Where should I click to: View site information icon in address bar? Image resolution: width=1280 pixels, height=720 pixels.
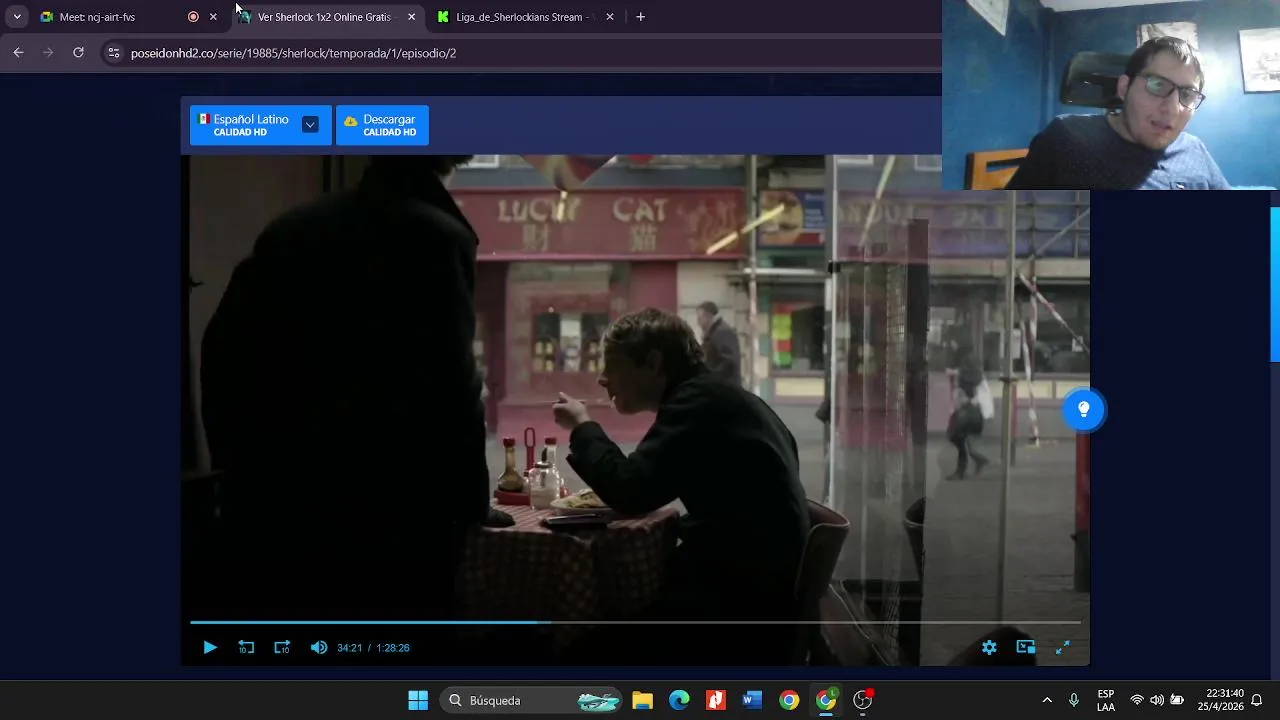tap(114, 53)
